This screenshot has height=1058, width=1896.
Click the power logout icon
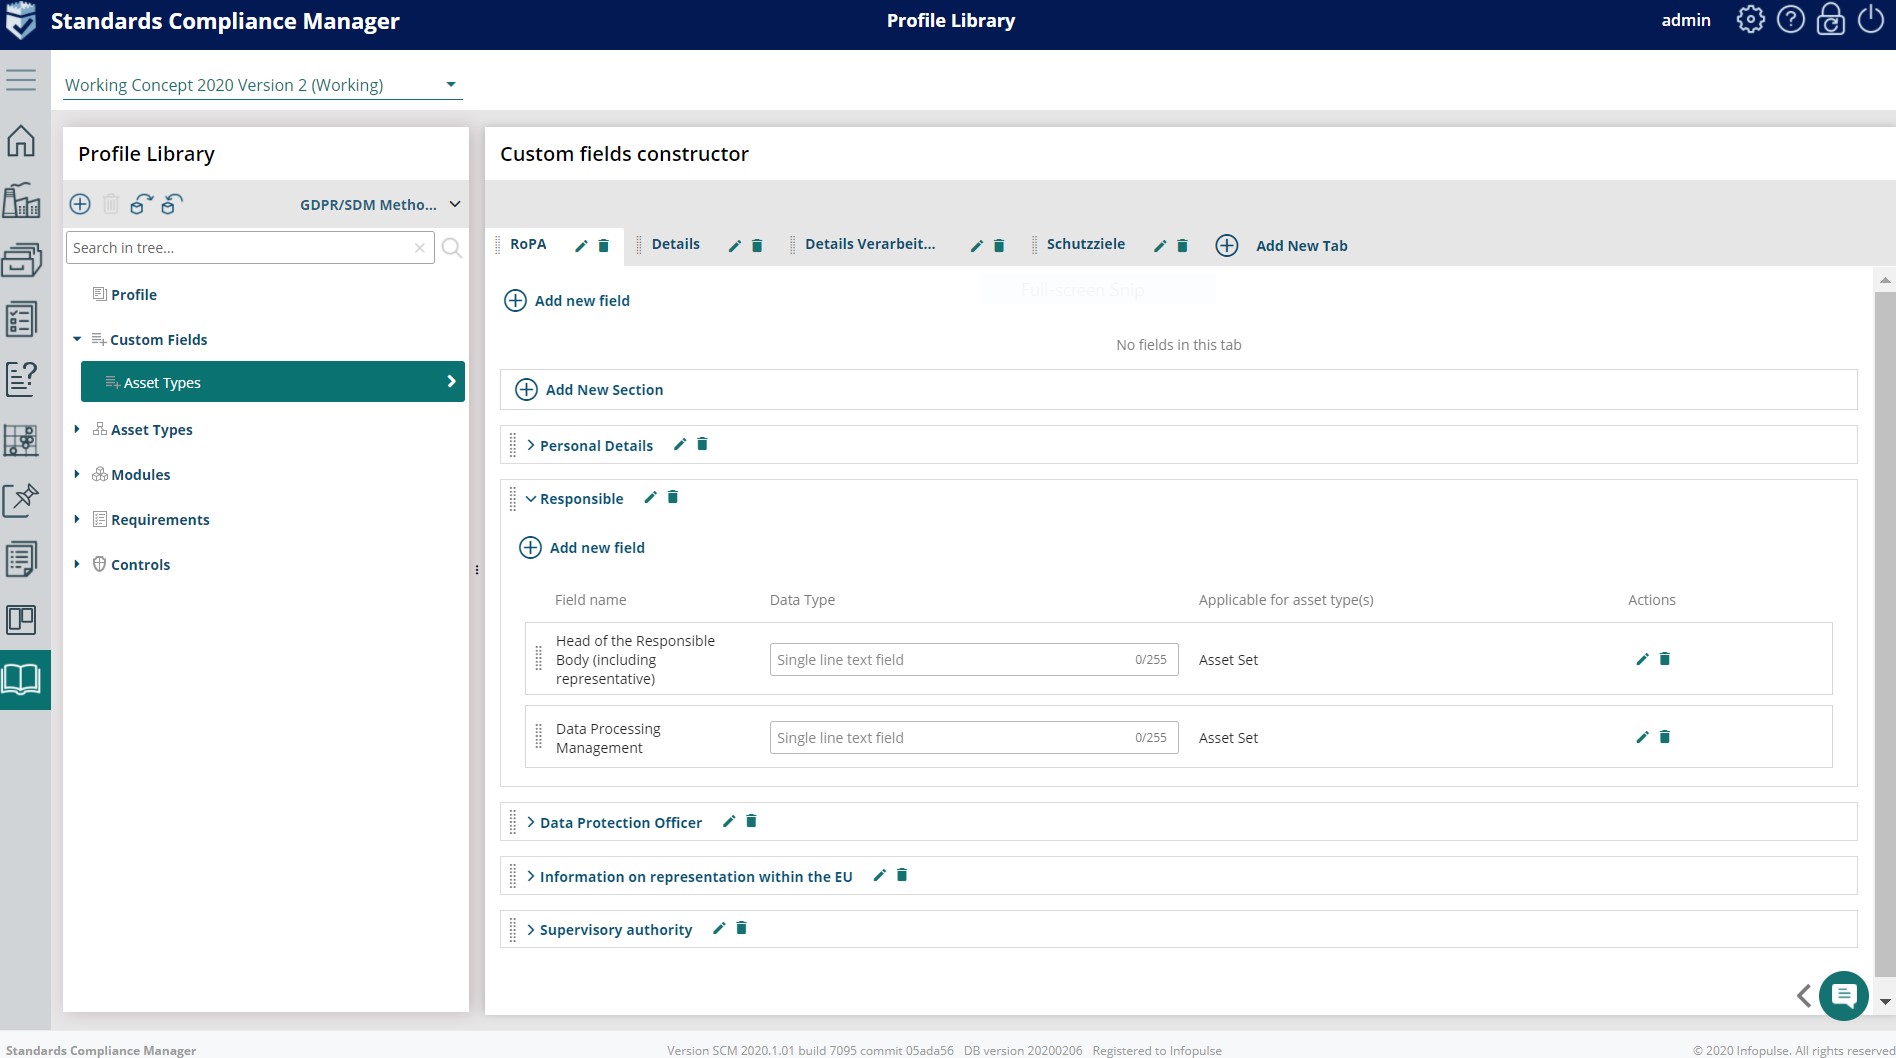(x=1871, y=20)
